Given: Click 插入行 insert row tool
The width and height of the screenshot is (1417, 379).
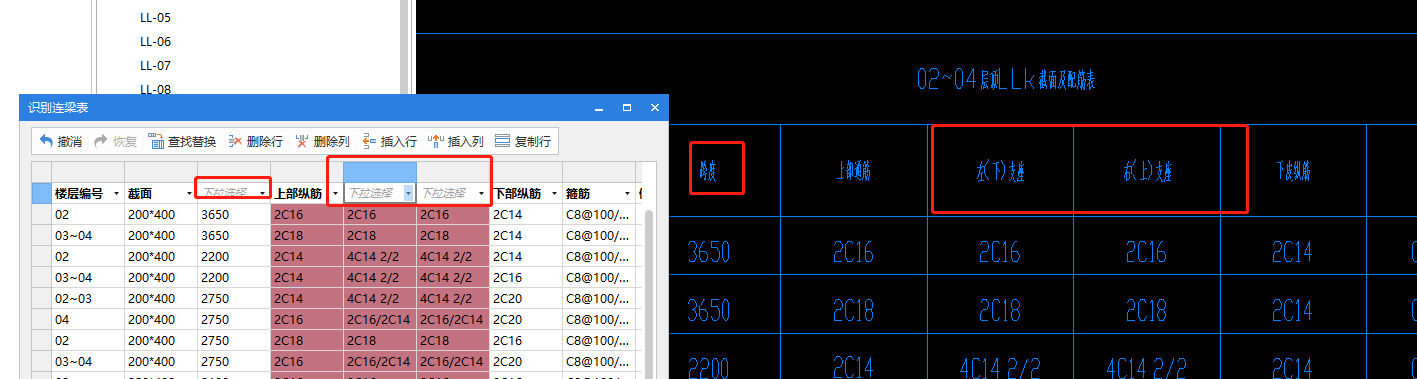Looking at the screenshot, I should [389, 141].
